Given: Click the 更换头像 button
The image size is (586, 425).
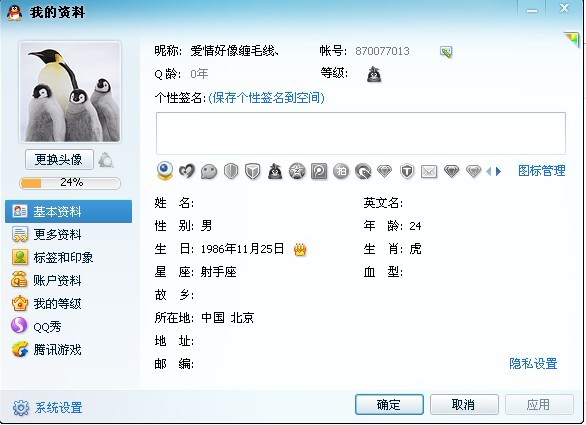Looking at the screenshot, I should coord(59,160).
